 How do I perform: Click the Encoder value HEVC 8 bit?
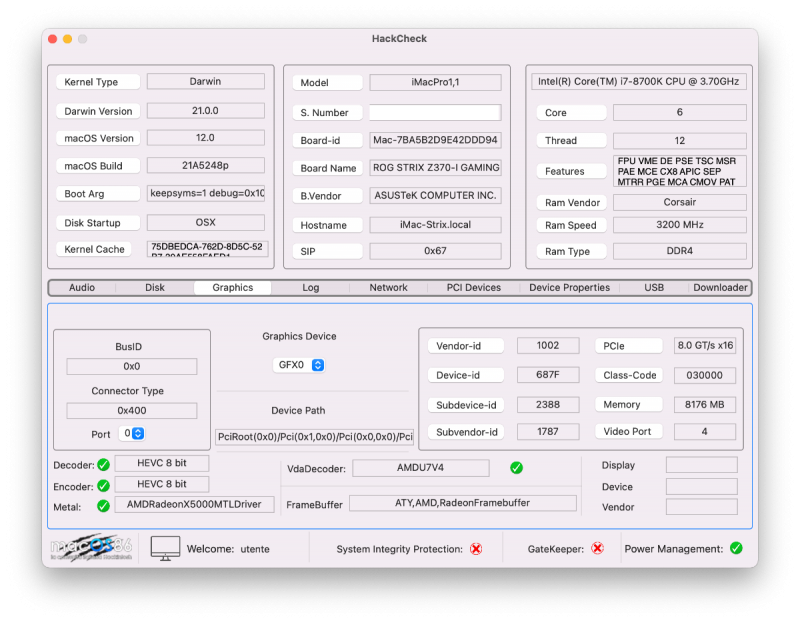[162, 484]
